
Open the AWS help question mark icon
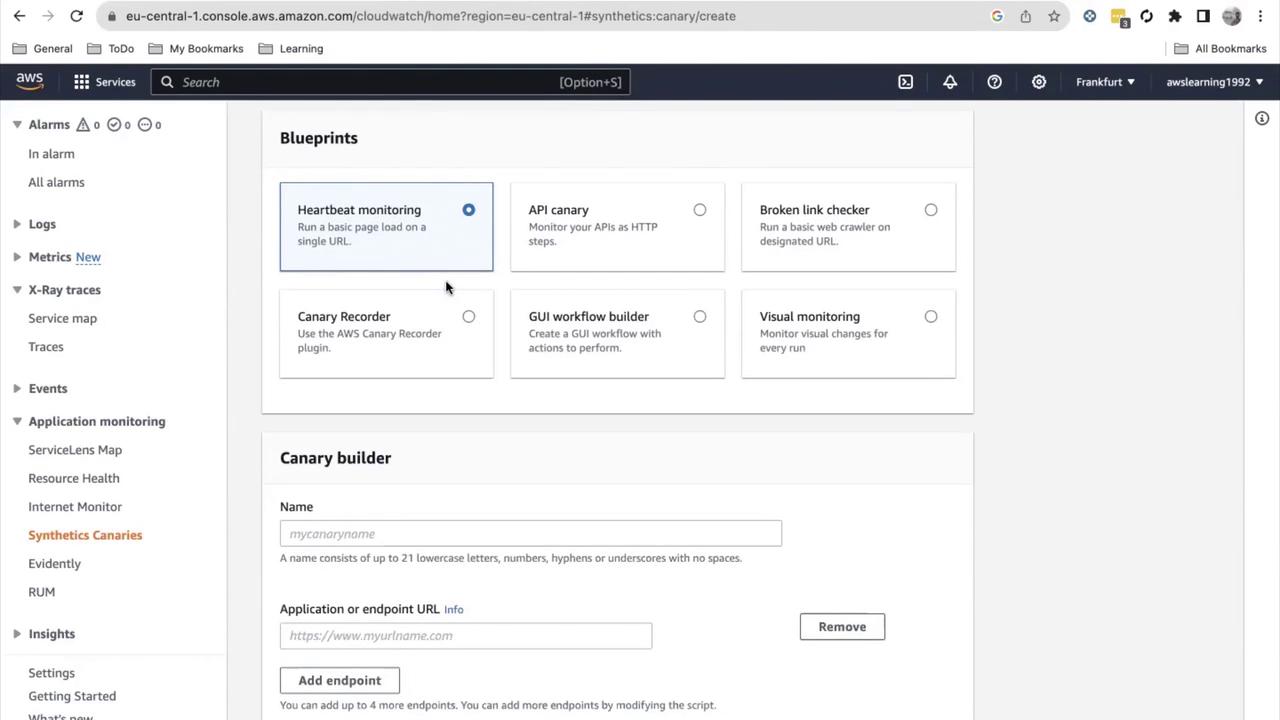click(x=994, y=82)
